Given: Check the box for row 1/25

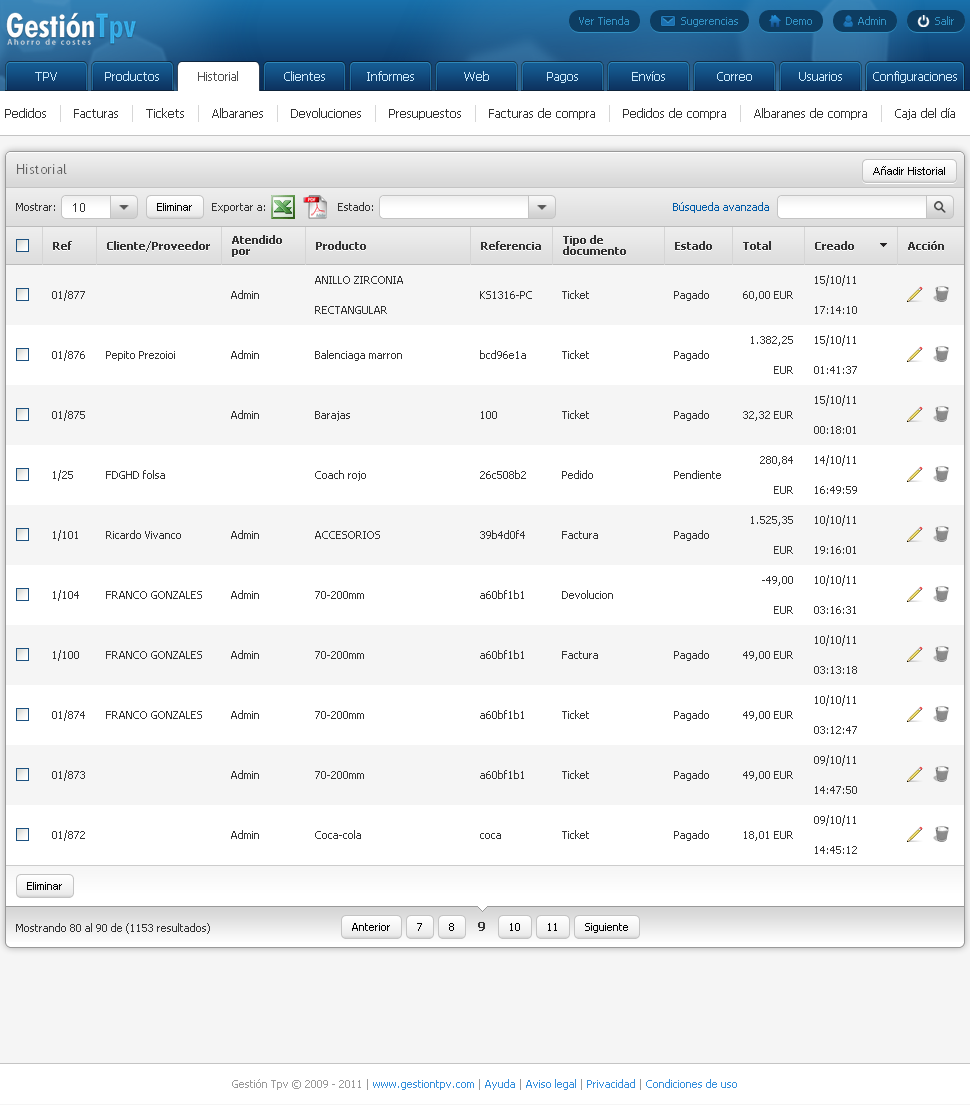Looking at the screenshot, I should pyautogui.click(x=23, y=474).
